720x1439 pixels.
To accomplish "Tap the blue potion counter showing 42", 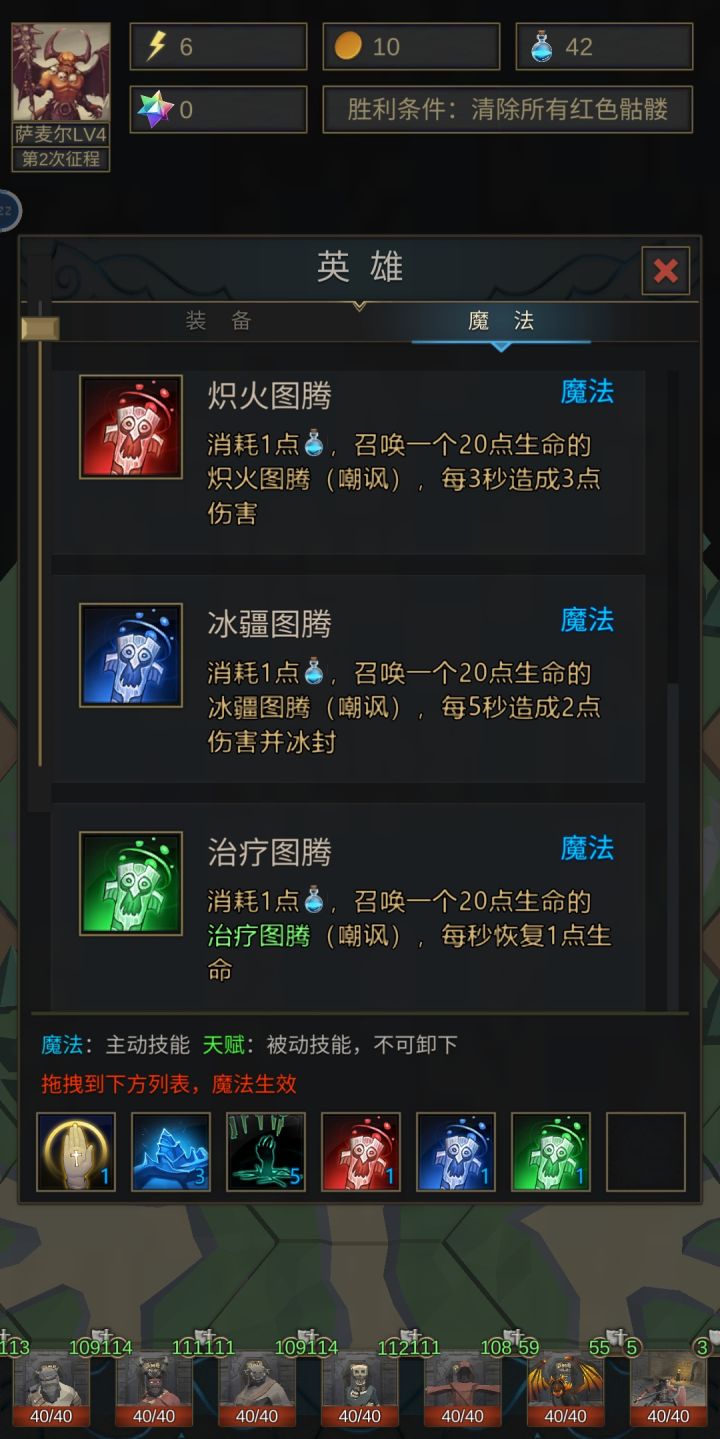I will point(604,47).
